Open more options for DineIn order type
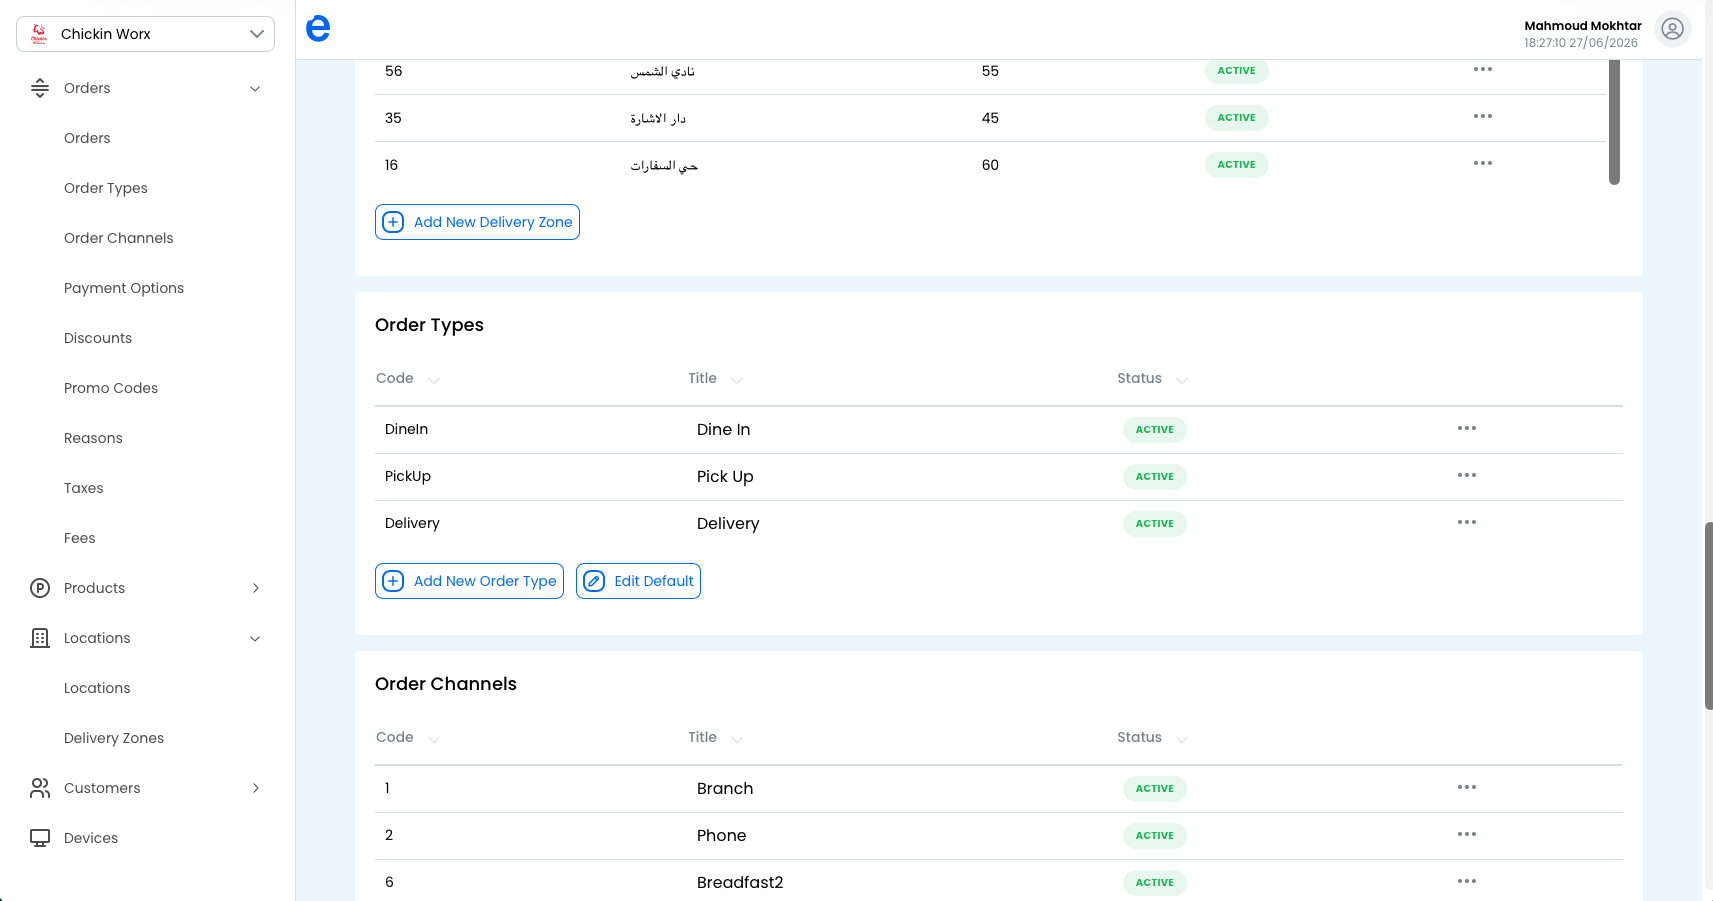The width and height of the screenshot is (1713, 901). tap(1466, 428)
